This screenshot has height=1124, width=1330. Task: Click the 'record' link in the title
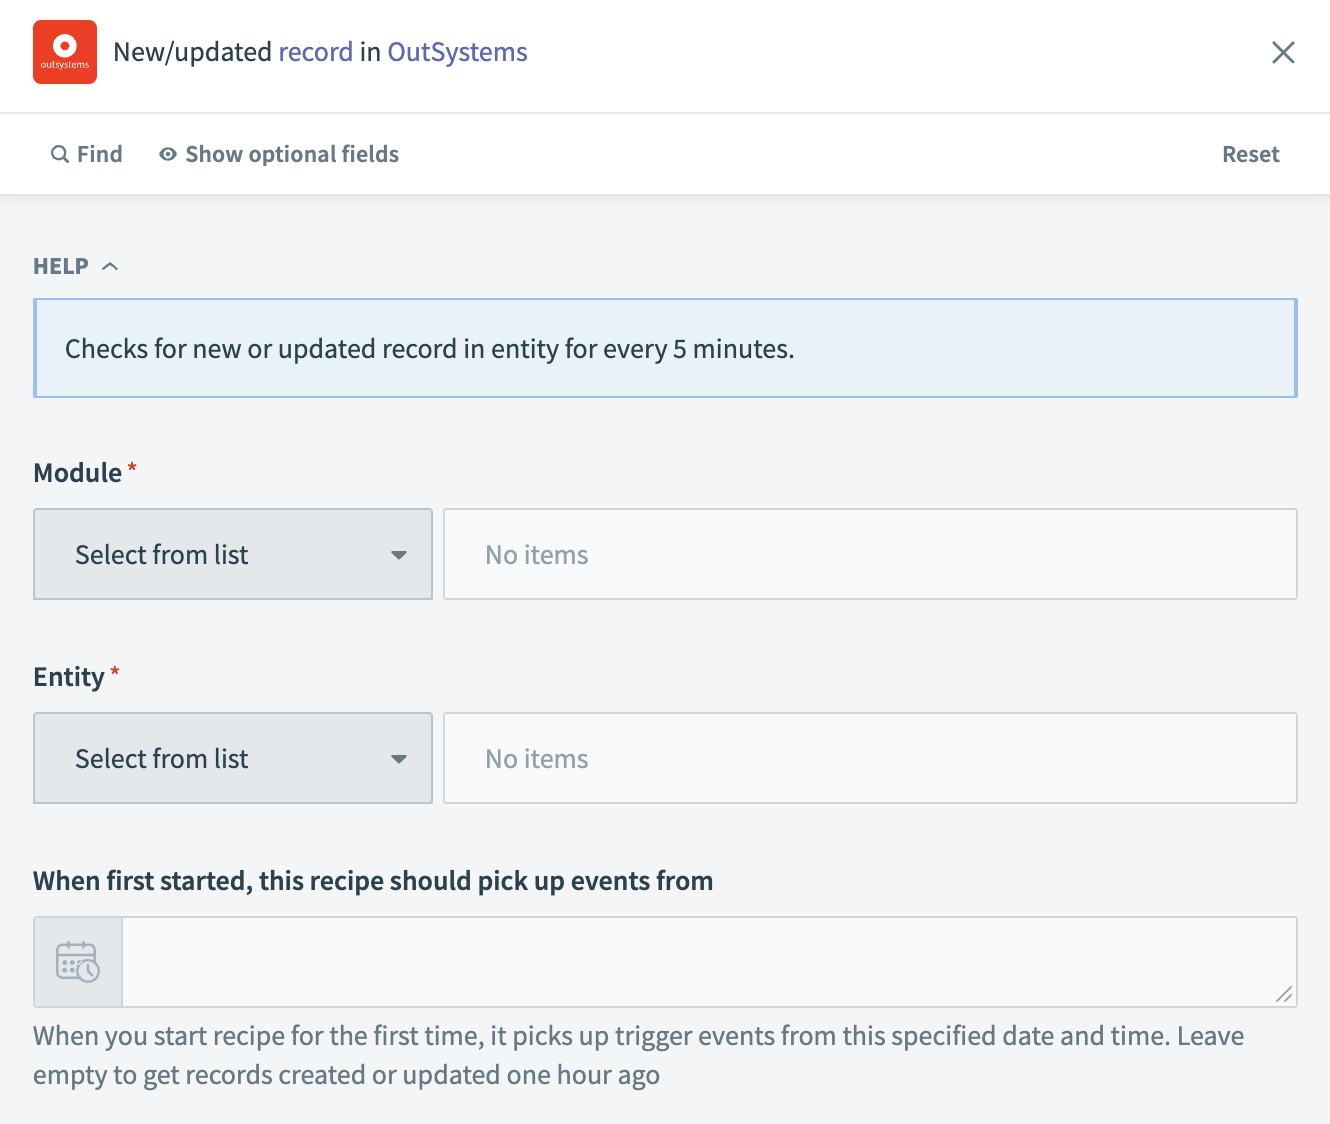click(315, 52)
